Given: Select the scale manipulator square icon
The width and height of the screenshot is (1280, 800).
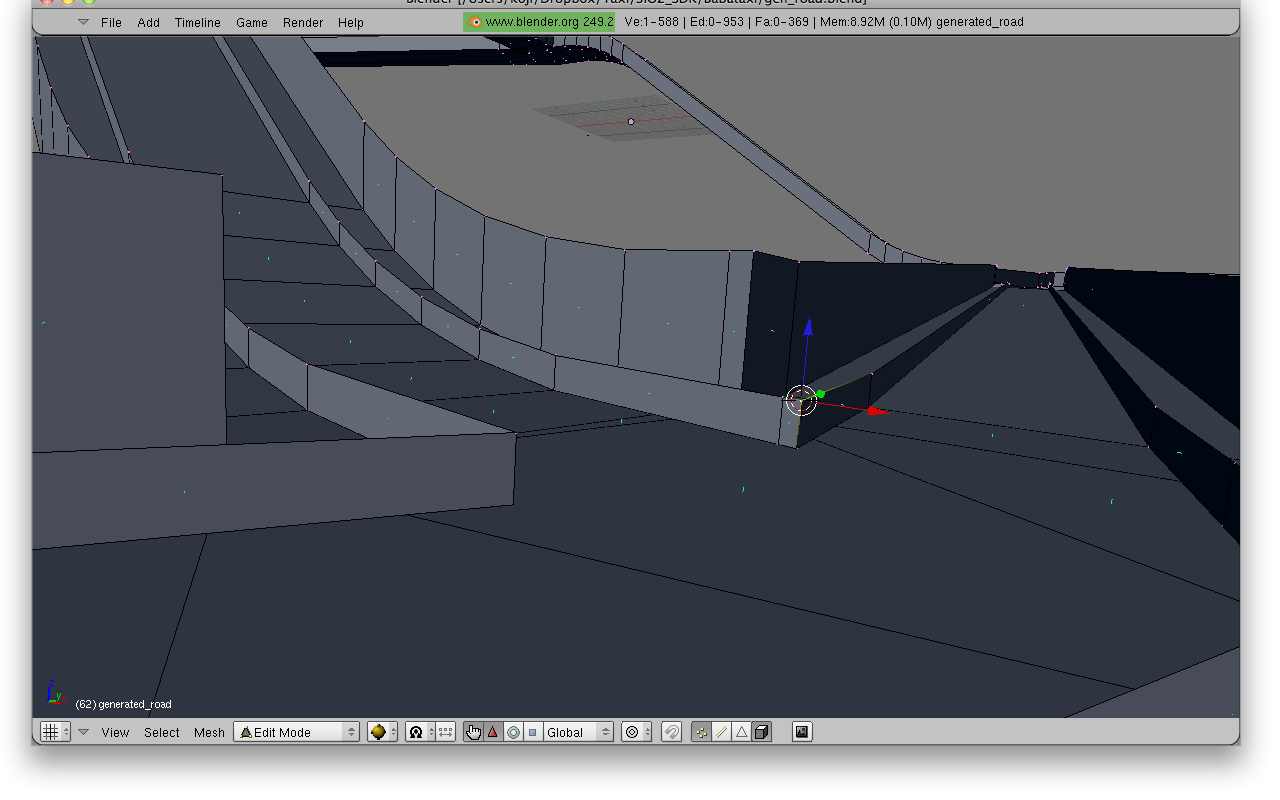Looking at the screenshot, I should tap(532, 732).
